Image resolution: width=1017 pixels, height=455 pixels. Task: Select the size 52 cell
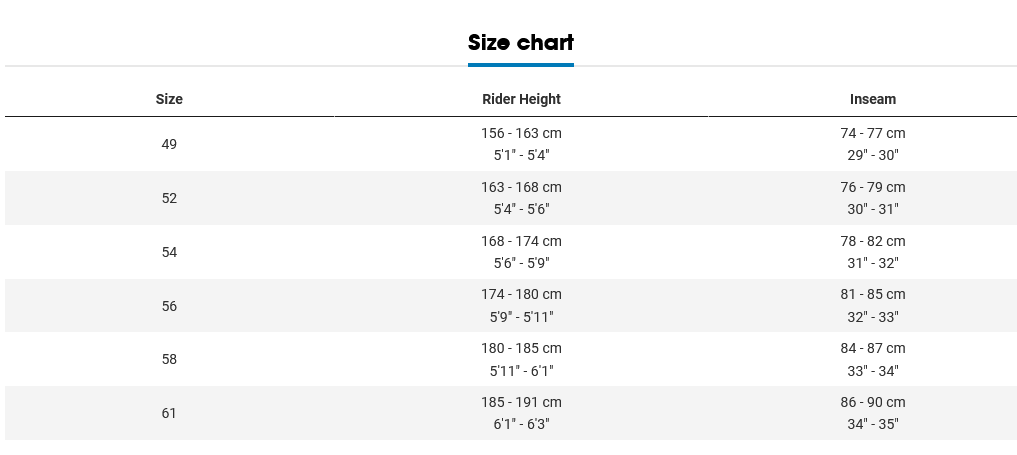point(169,198)
